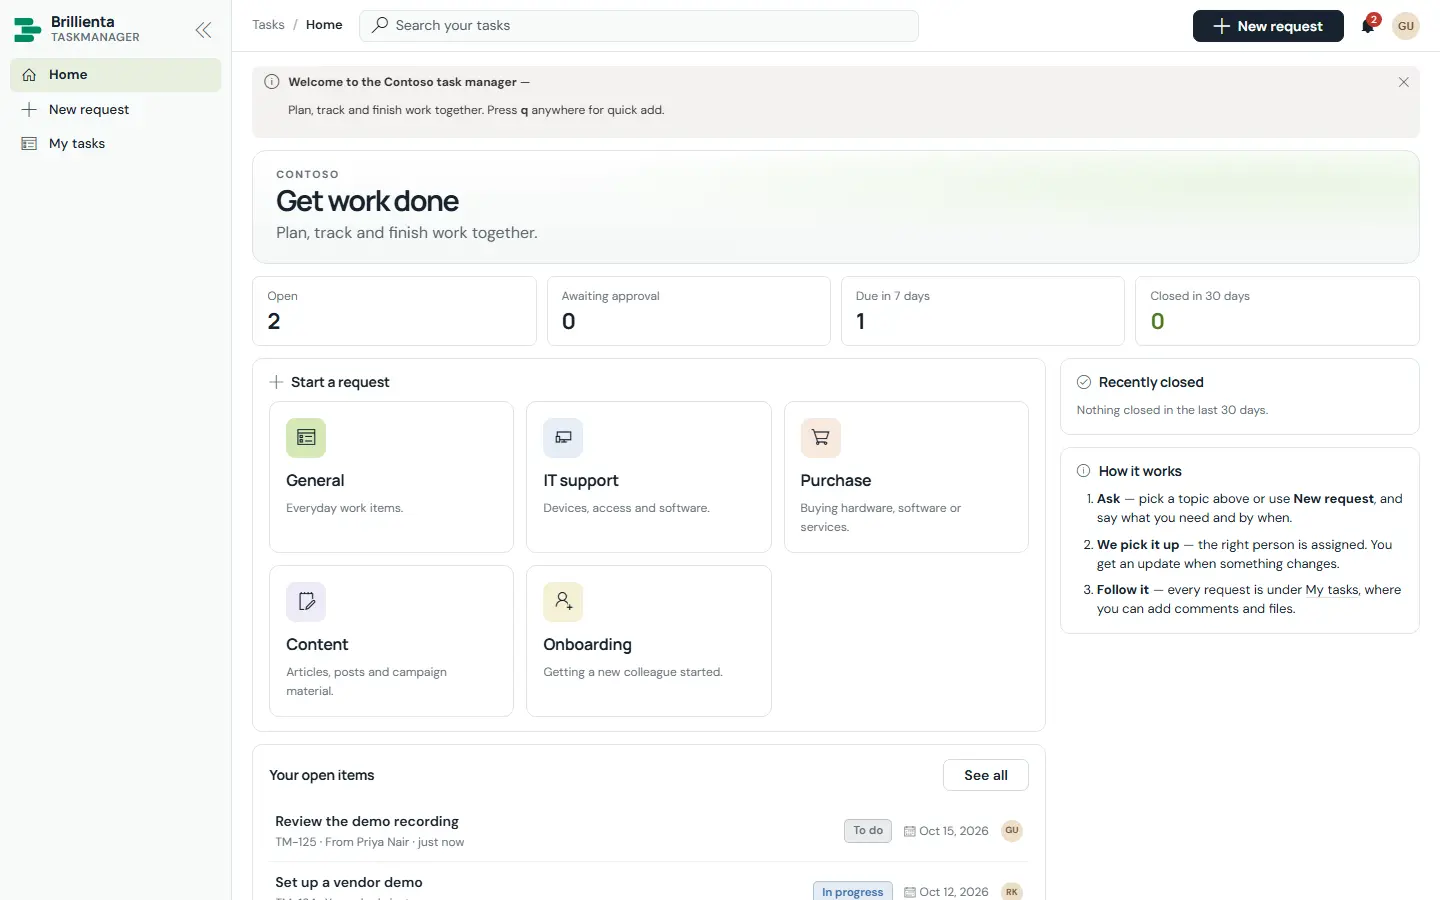Select the Purchase card title
The width and height of the screenshot is (1440, 900).
[836, 481]
